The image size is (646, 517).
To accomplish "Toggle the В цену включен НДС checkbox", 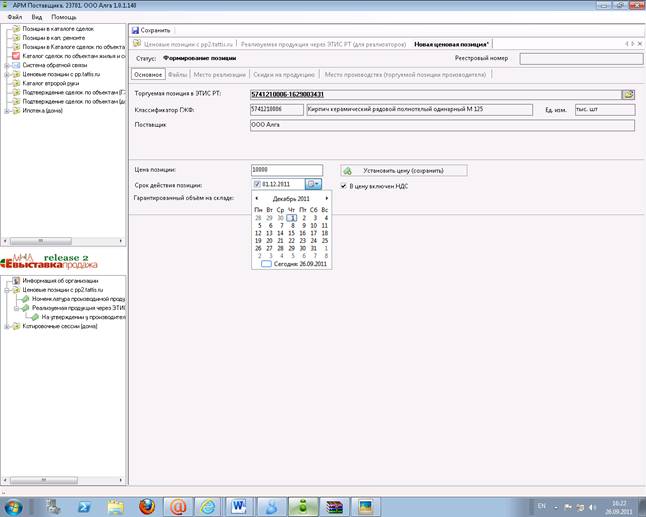I will tap(343, 186).
